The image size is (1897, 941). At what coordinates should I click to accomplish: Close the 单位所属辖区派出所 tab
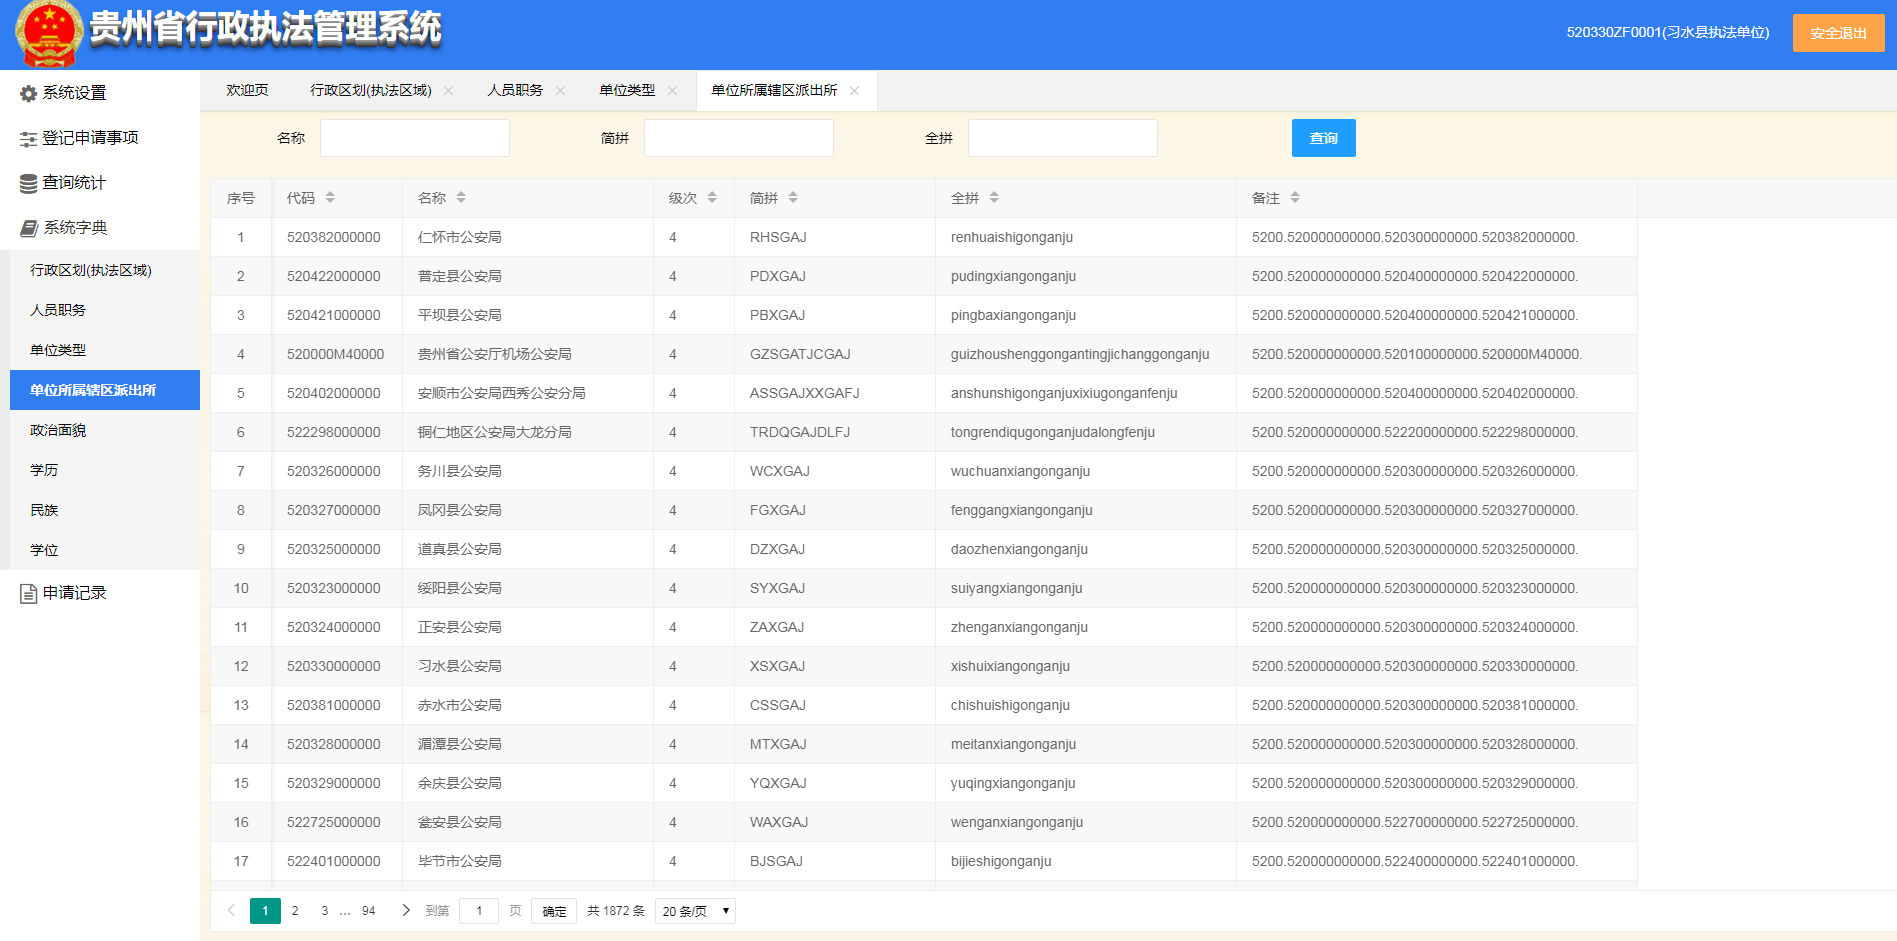[x=855, y=91]
